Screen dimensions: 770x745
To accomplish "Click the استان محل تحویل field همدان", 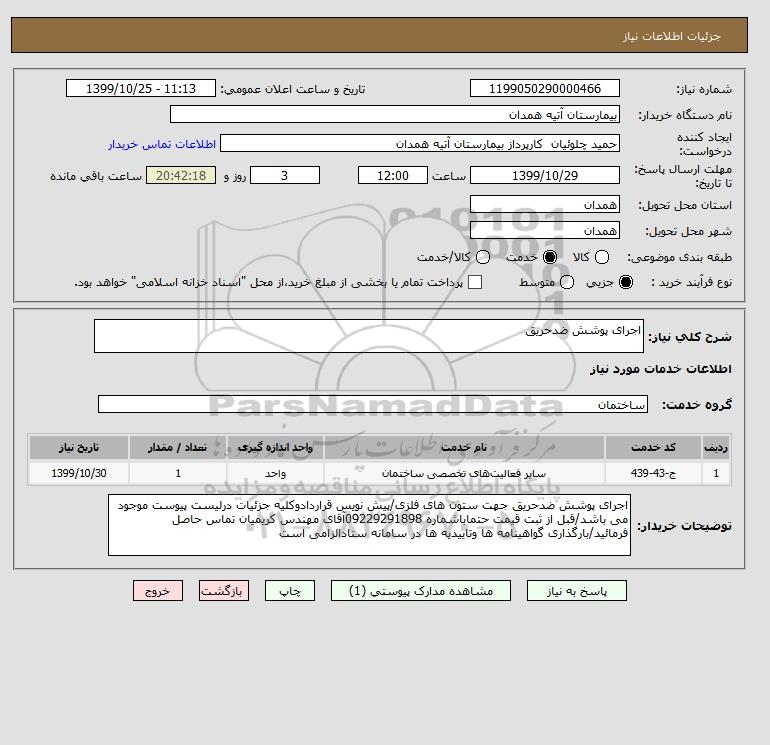I will 545,204.
